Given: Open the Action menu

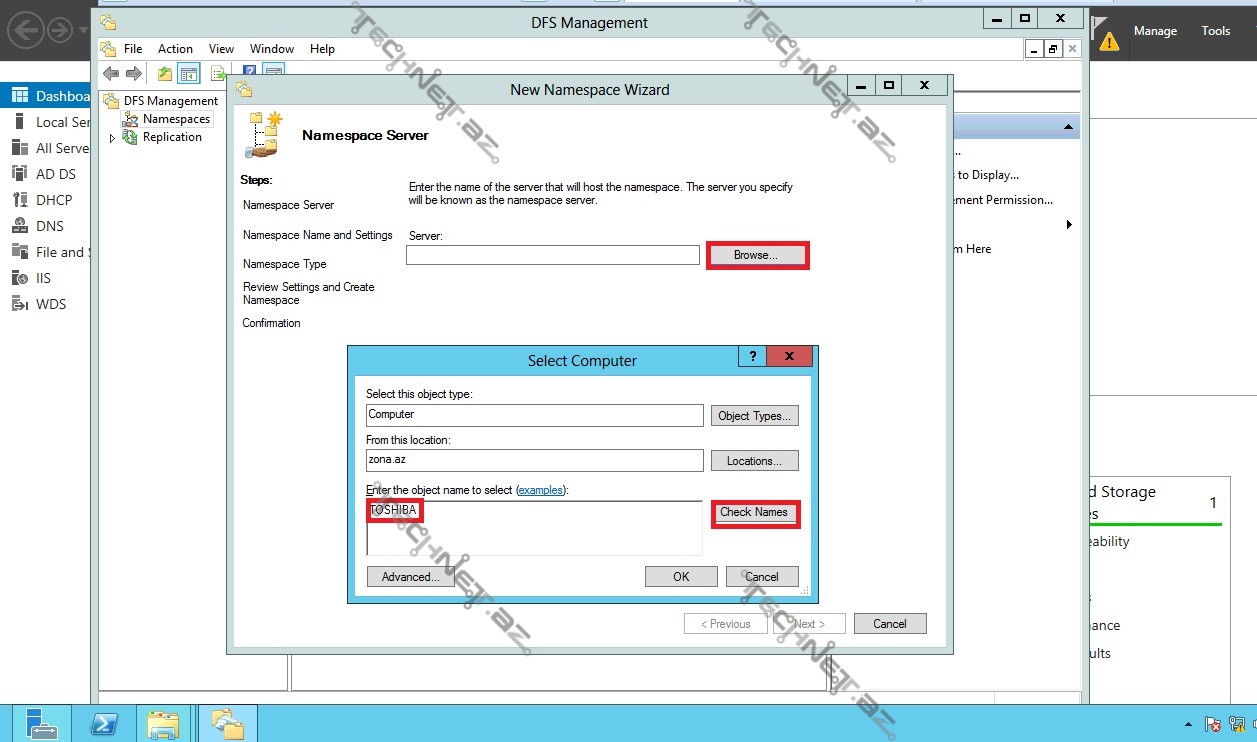Looking at the screenshot, I should pyautogui.click(x=175, y=49).
